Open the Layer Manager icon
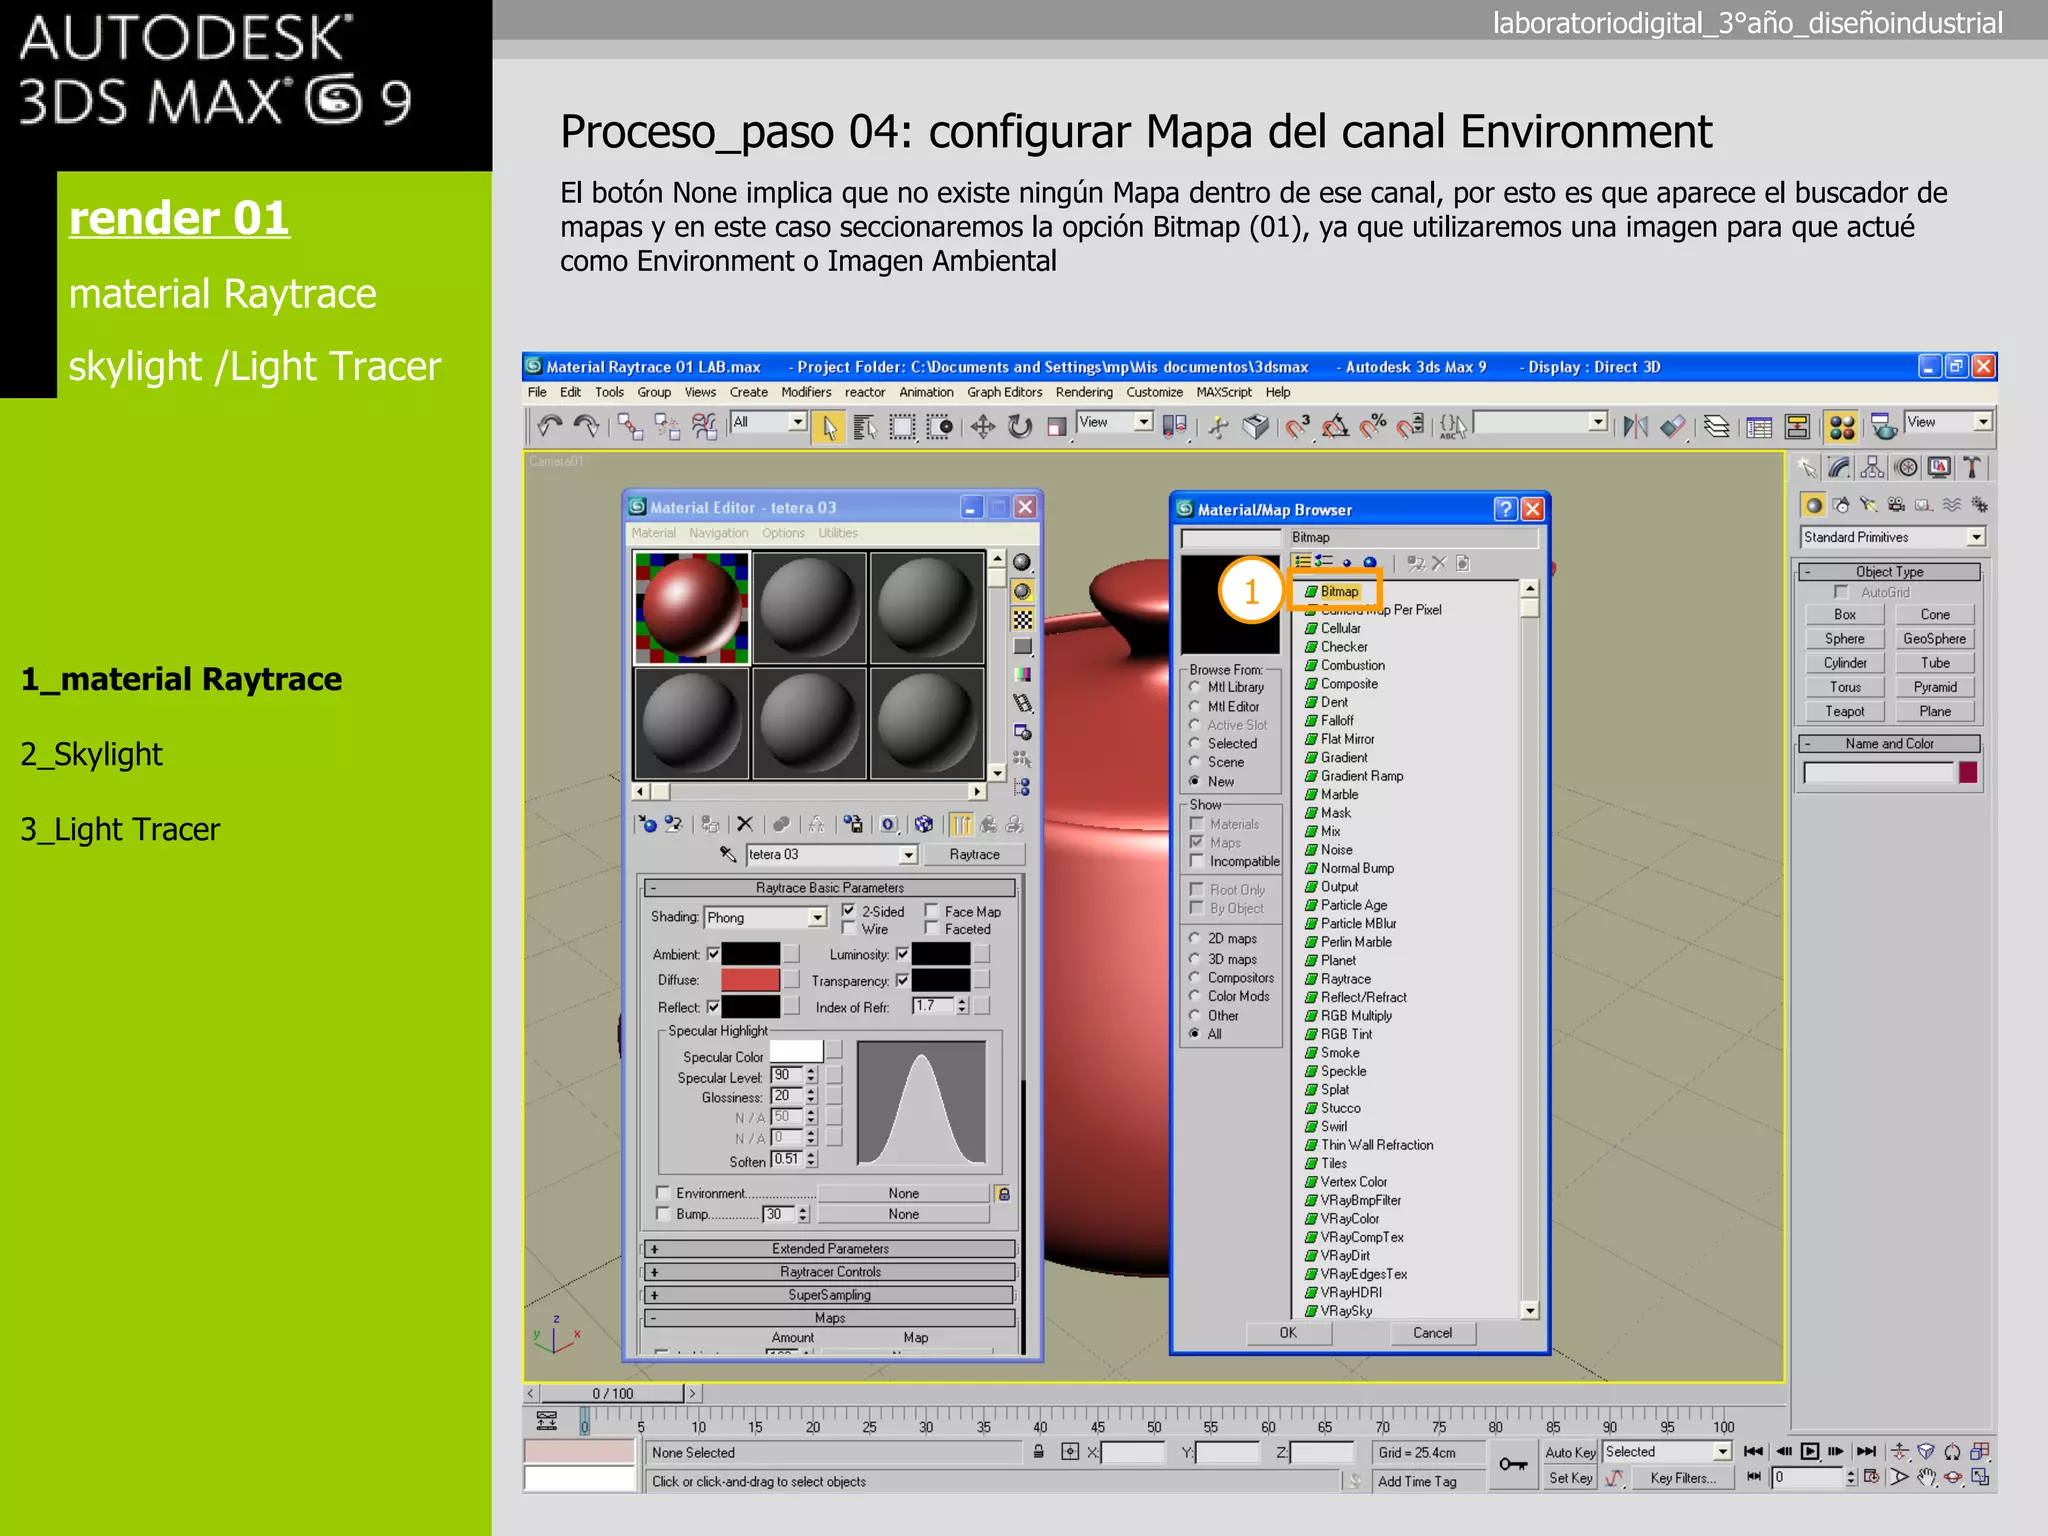This screenshot has height=1536, width=2048. [x=1717, y=427]
